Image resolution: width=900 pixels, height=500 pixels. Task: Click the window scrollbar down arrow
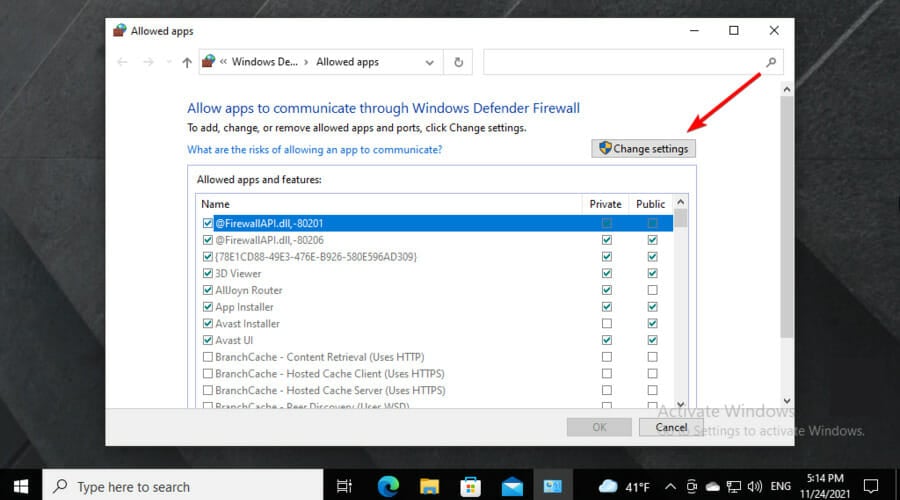[787, 401]
